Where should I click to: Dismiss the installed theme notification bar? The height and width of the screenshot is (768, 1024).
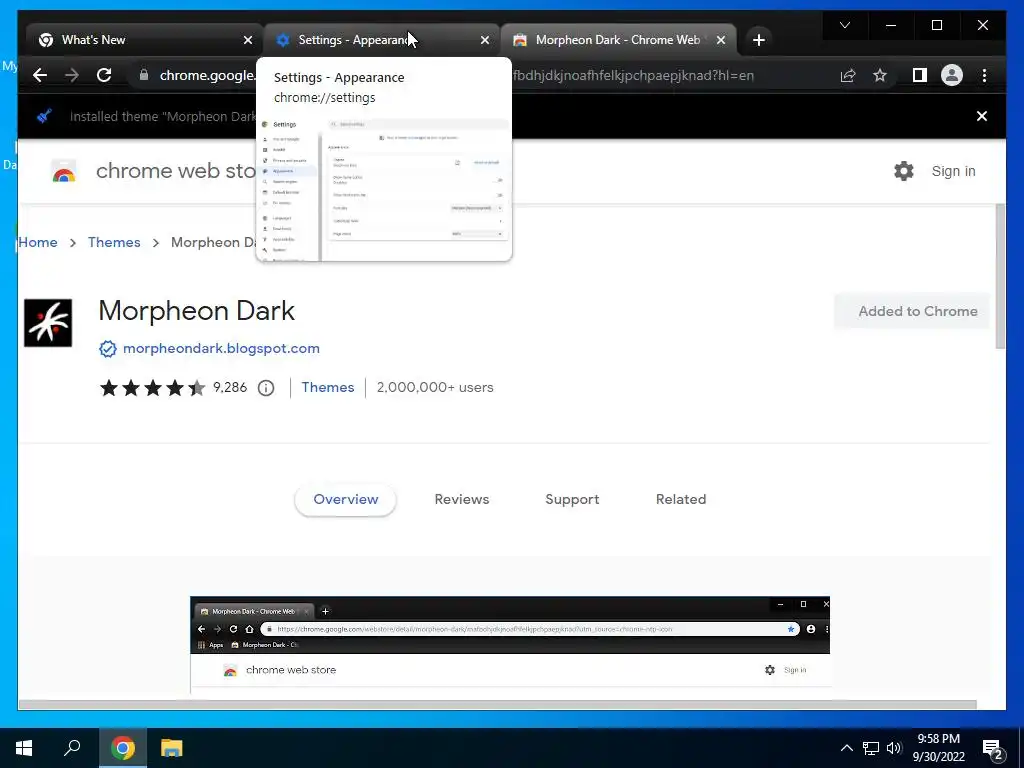[x=982, y=116]
